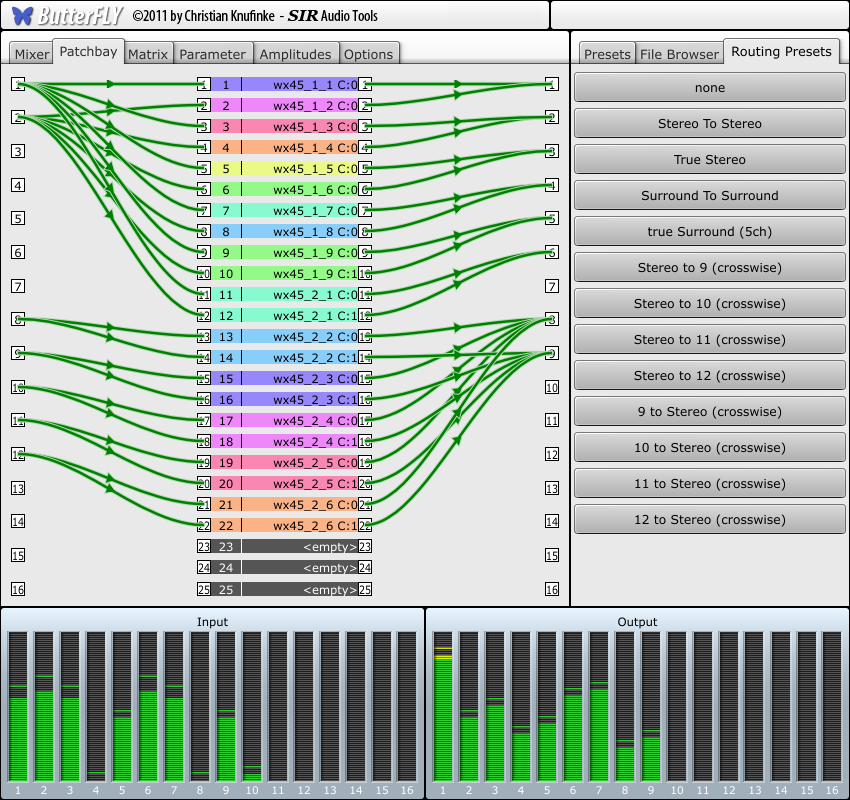Select slot 8 wx45_1_8 C:0
Viewport: 850px width, 800px height.
click(285, 231)
